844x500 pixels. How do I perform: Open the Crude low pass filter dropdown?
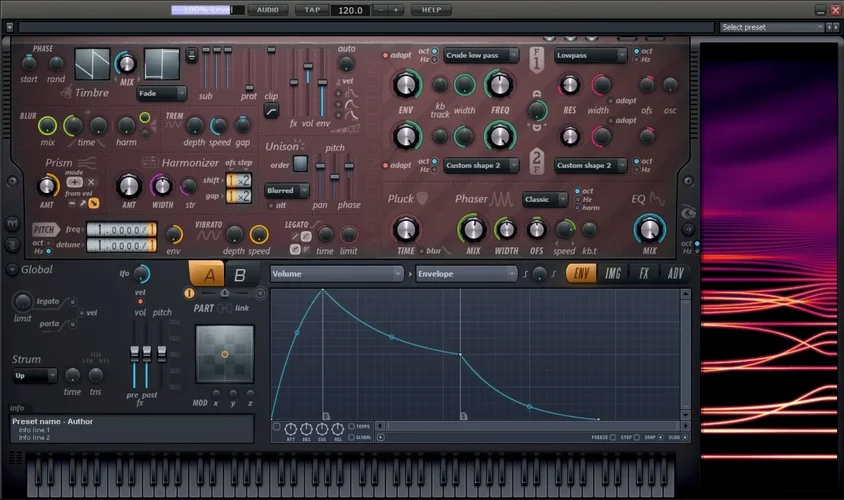coord(481,56)
